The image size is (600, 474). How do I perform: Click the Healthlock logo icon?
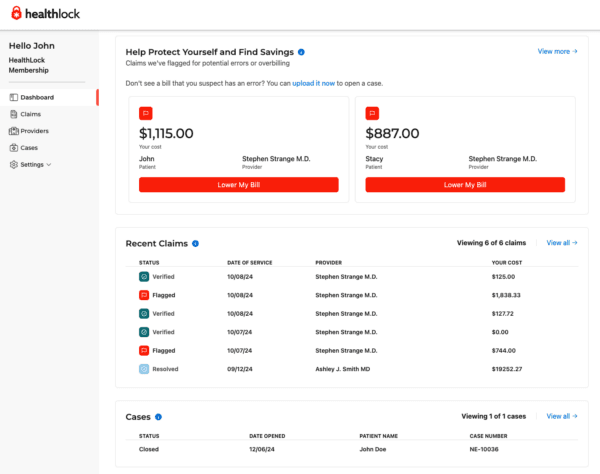click(x=16, y=13)
